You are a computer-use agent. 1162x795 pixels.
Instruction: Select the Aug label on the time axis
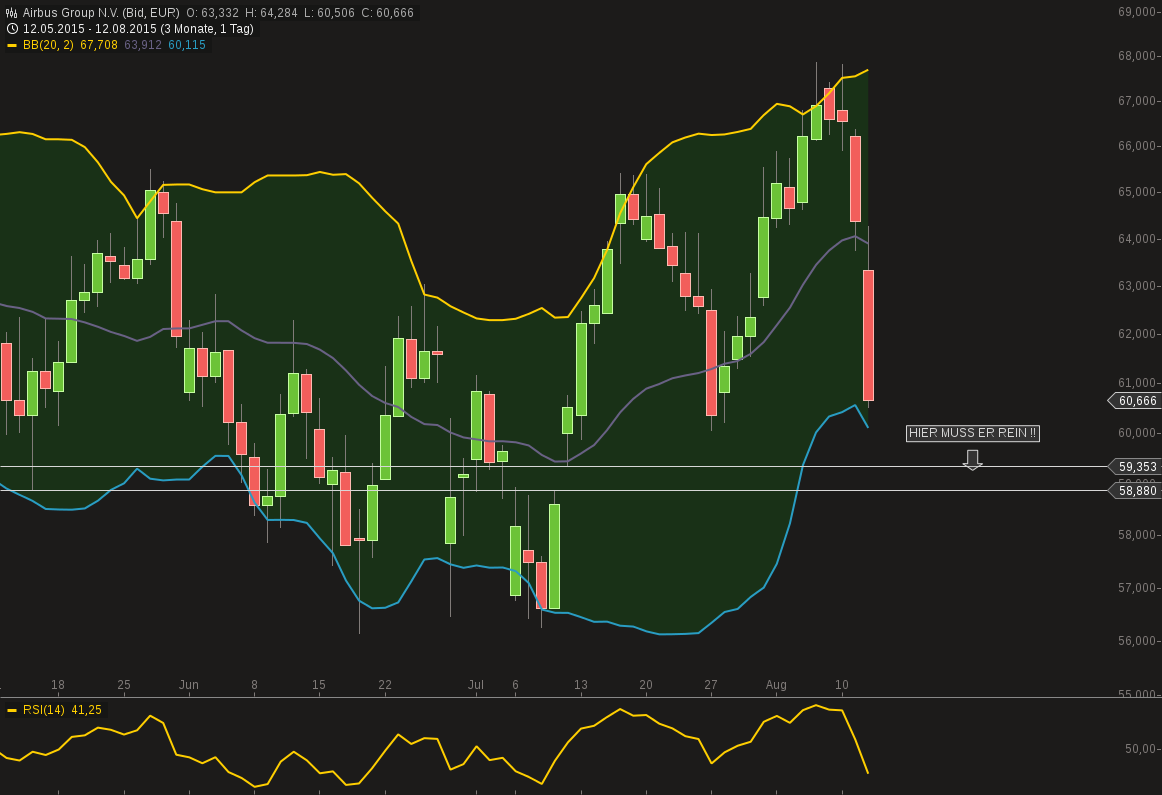tap(777, 685)
